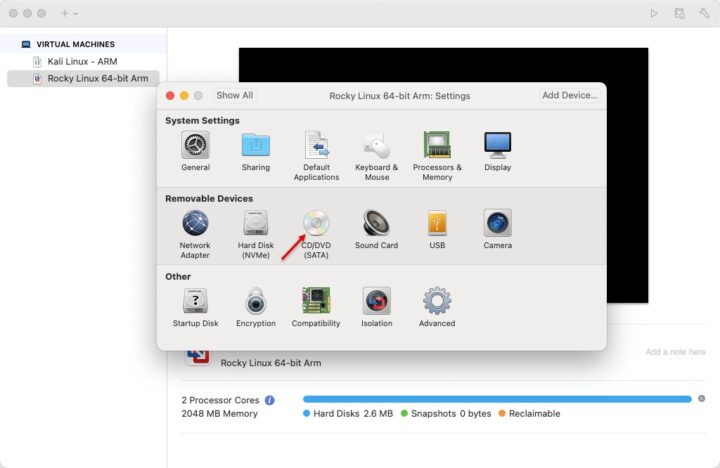
Task: Close the Settings window with red button
Action: (170, 96)
